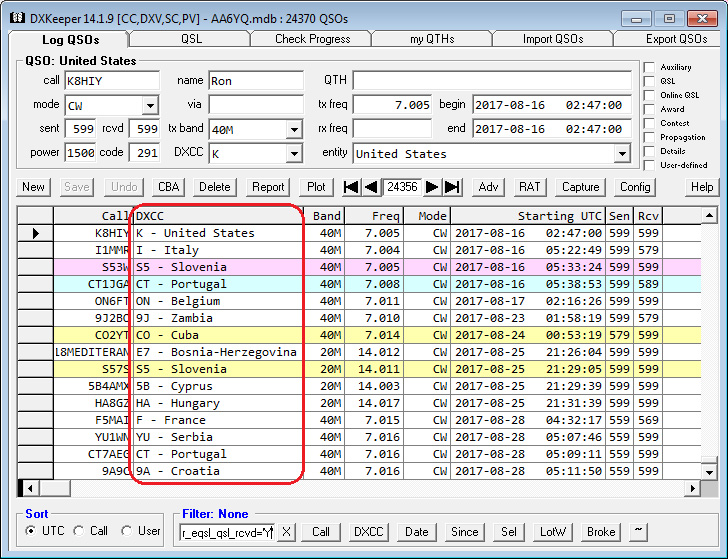Click the Adv button

pyautogui.click(x=488, y=187)
